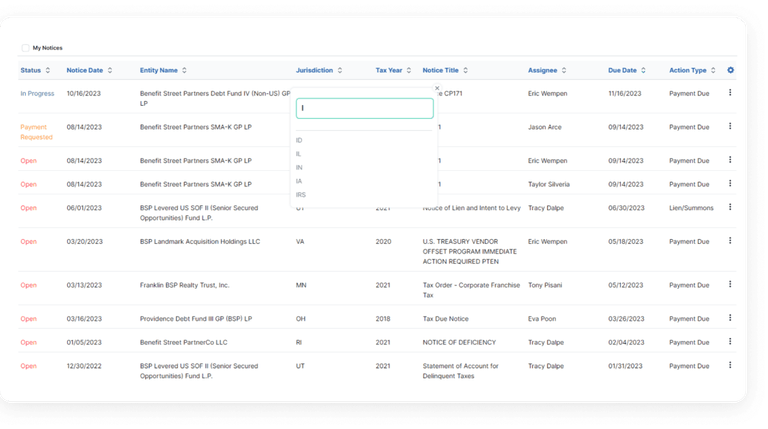The height and width of the screenshot is (429, 768).
Task: Sort by Jurisdiction column arrows
Action: pos(339,71)
